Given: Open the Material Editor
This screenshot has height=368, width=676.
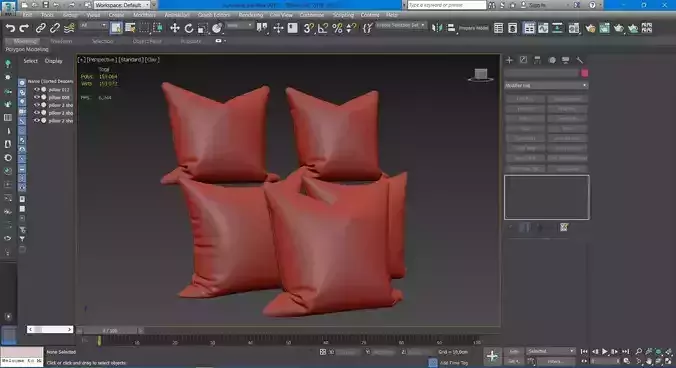Looking at the screenshot, I should pos(574,28).
